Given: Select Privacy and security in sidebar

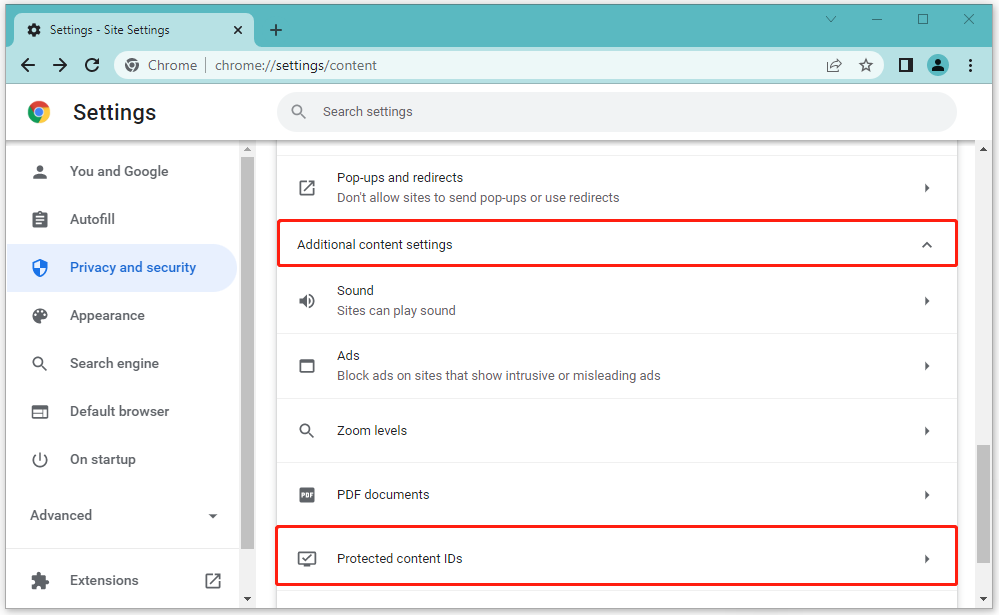Looking at the screenshot, I should tap(132, 268).
